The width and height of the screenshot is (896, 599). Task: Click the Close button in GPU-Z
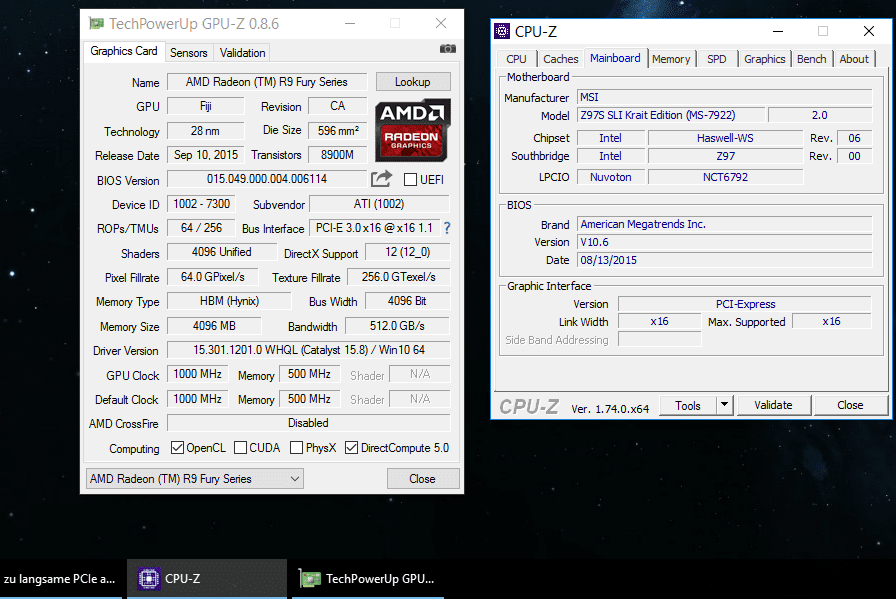point(422,479)
